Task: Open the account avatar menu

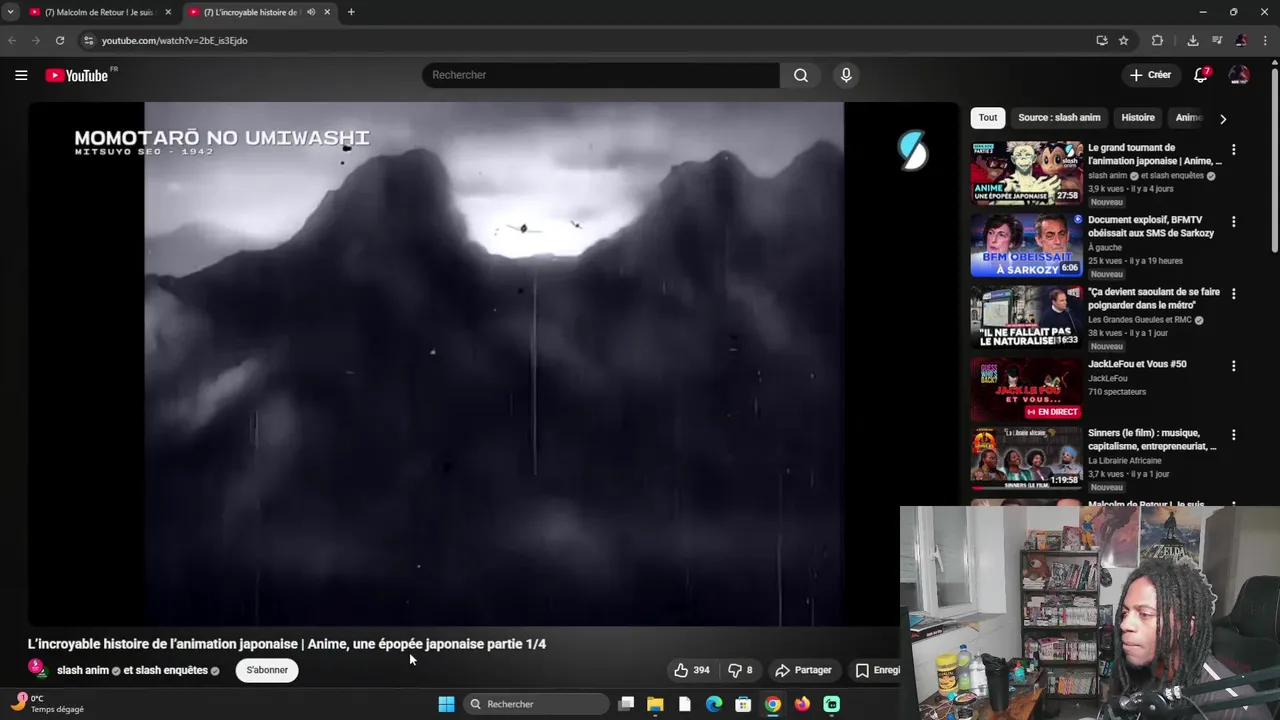Action: (1239, 75)
